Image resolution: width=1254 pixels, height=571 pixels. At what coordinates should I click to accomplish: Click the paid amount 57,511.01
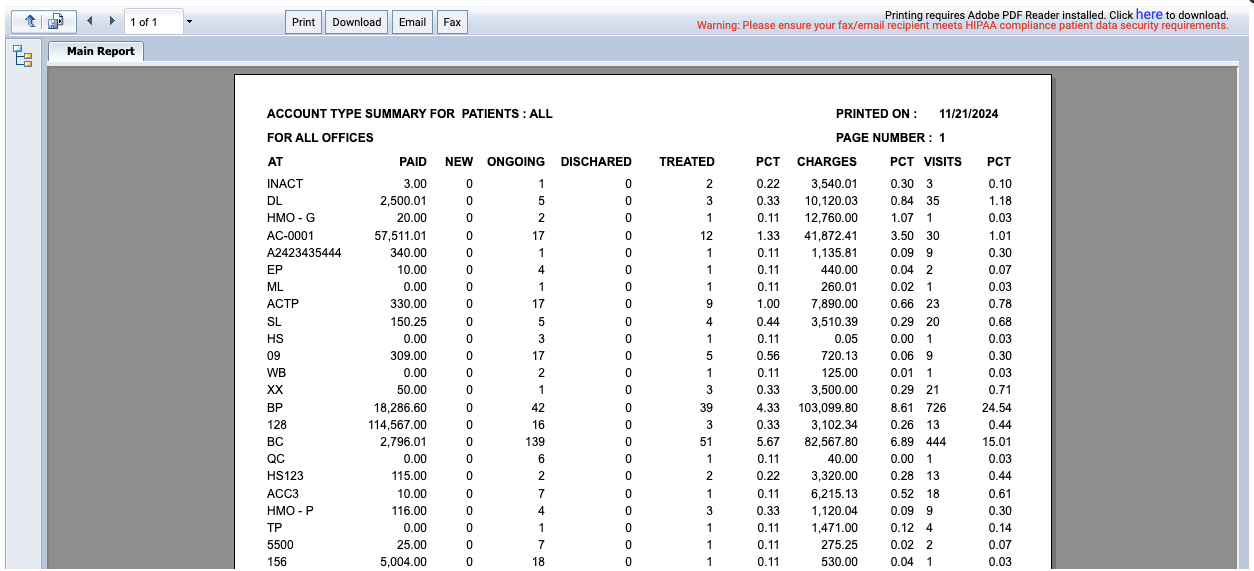[401, 236]
